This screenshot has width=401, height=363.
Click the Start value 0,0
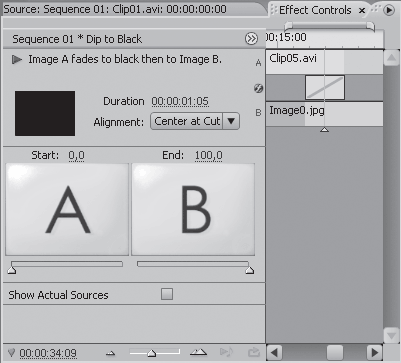(76, 156)
